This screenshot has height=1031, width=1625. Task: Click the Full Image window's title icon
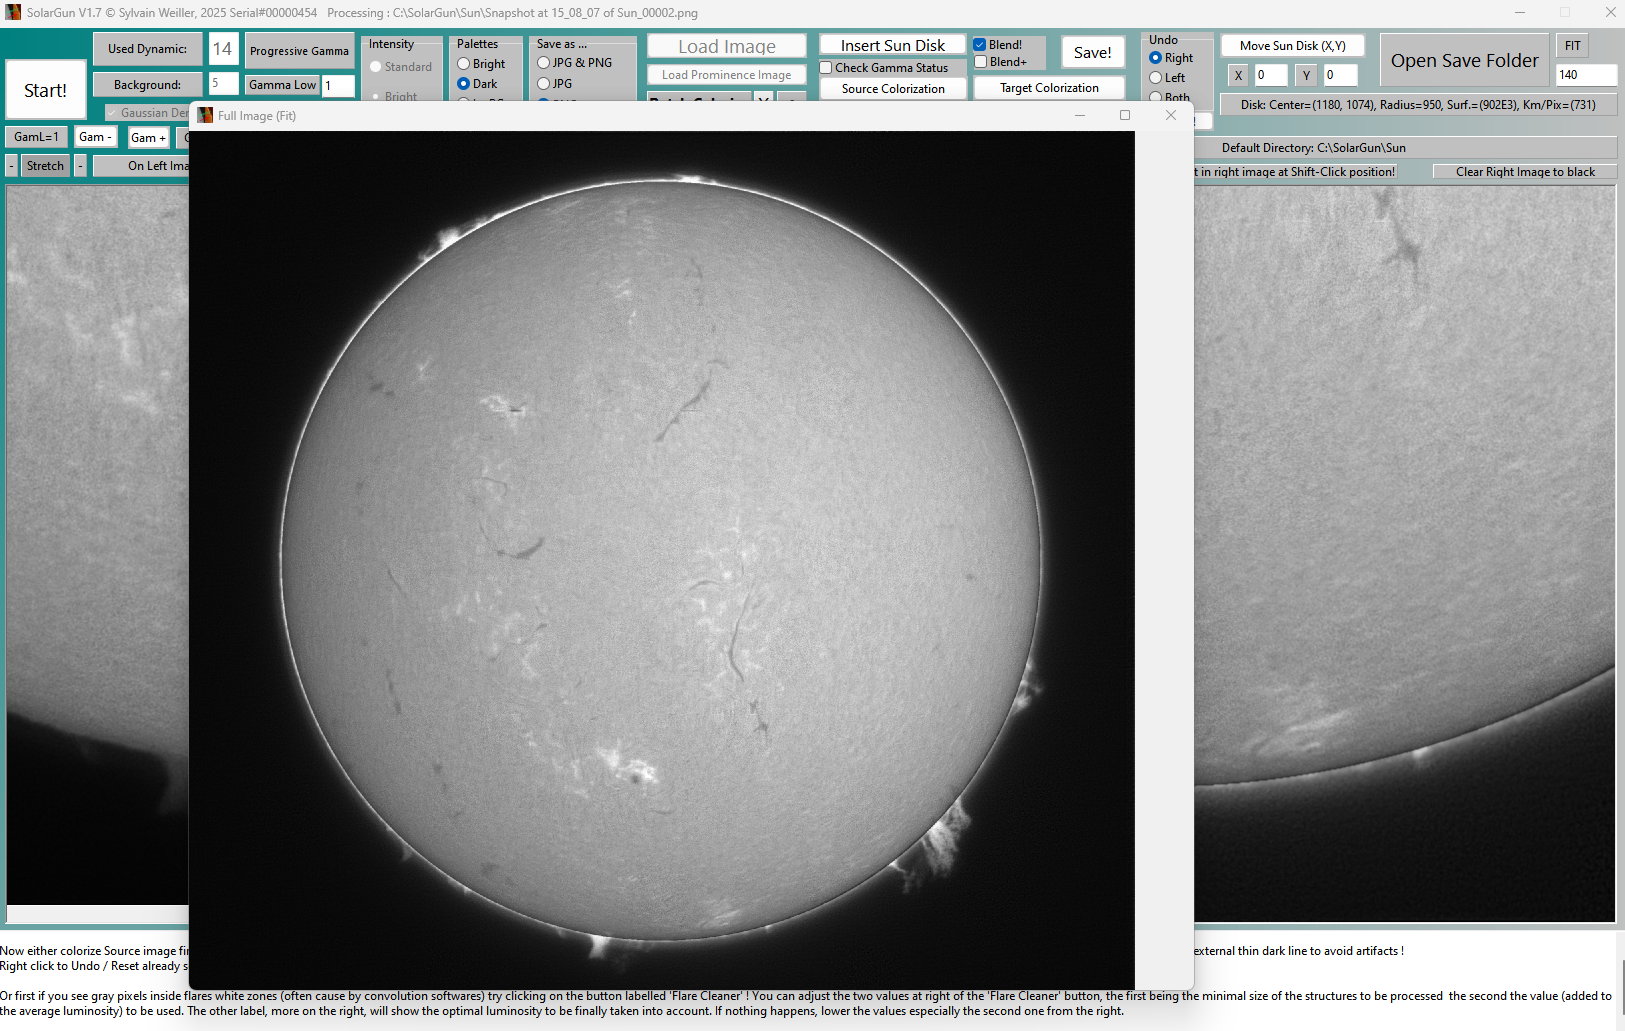(x=205, y=115)
